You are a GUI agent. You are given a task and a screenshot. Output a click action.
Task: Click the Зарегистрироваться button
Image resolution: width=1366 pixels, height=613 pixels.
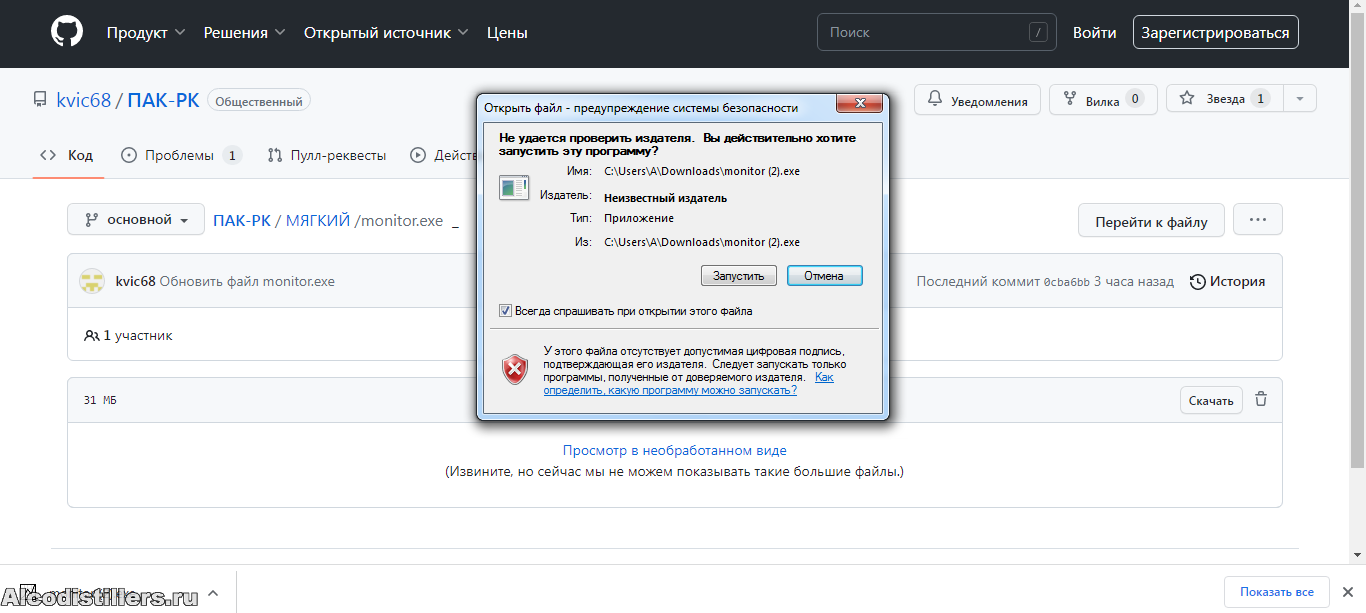[1216, 32]
